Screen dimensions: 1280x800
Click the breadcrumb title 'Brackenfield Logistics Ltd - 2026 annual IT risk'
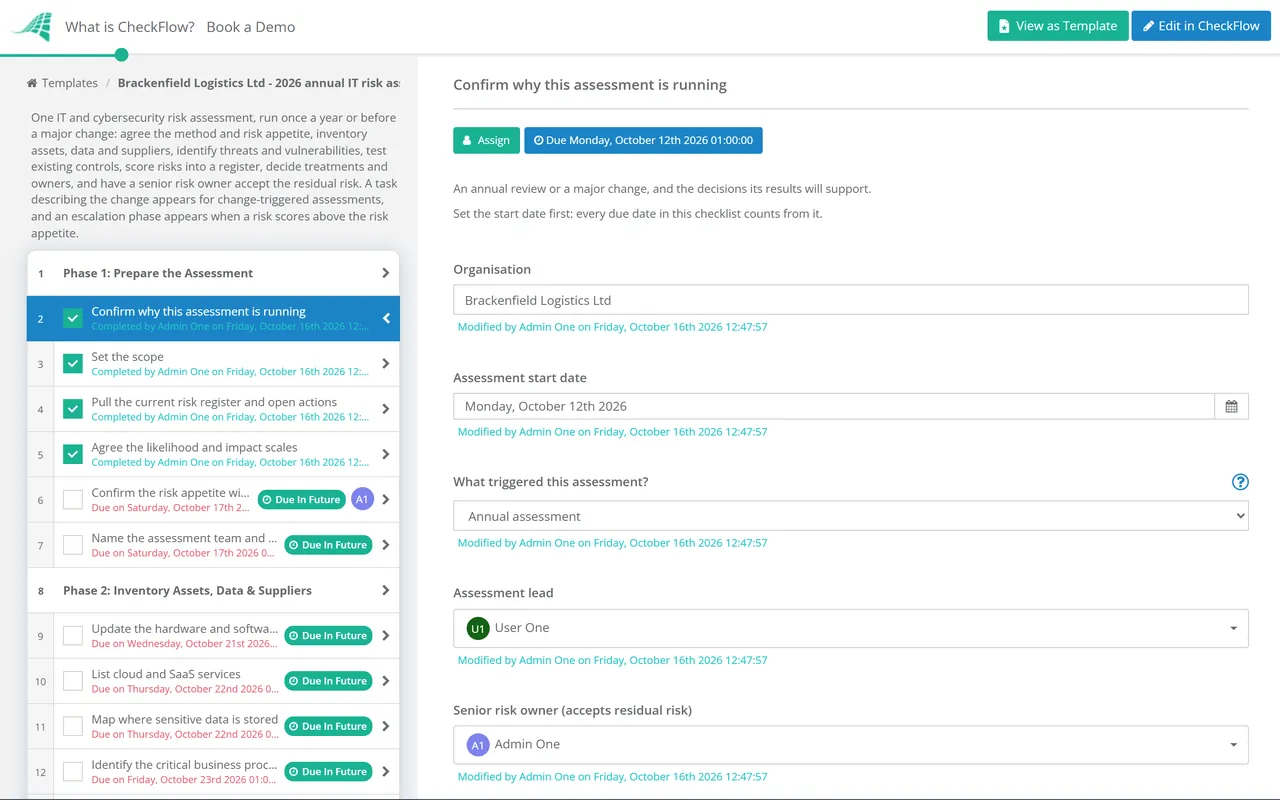click(259, 83)
